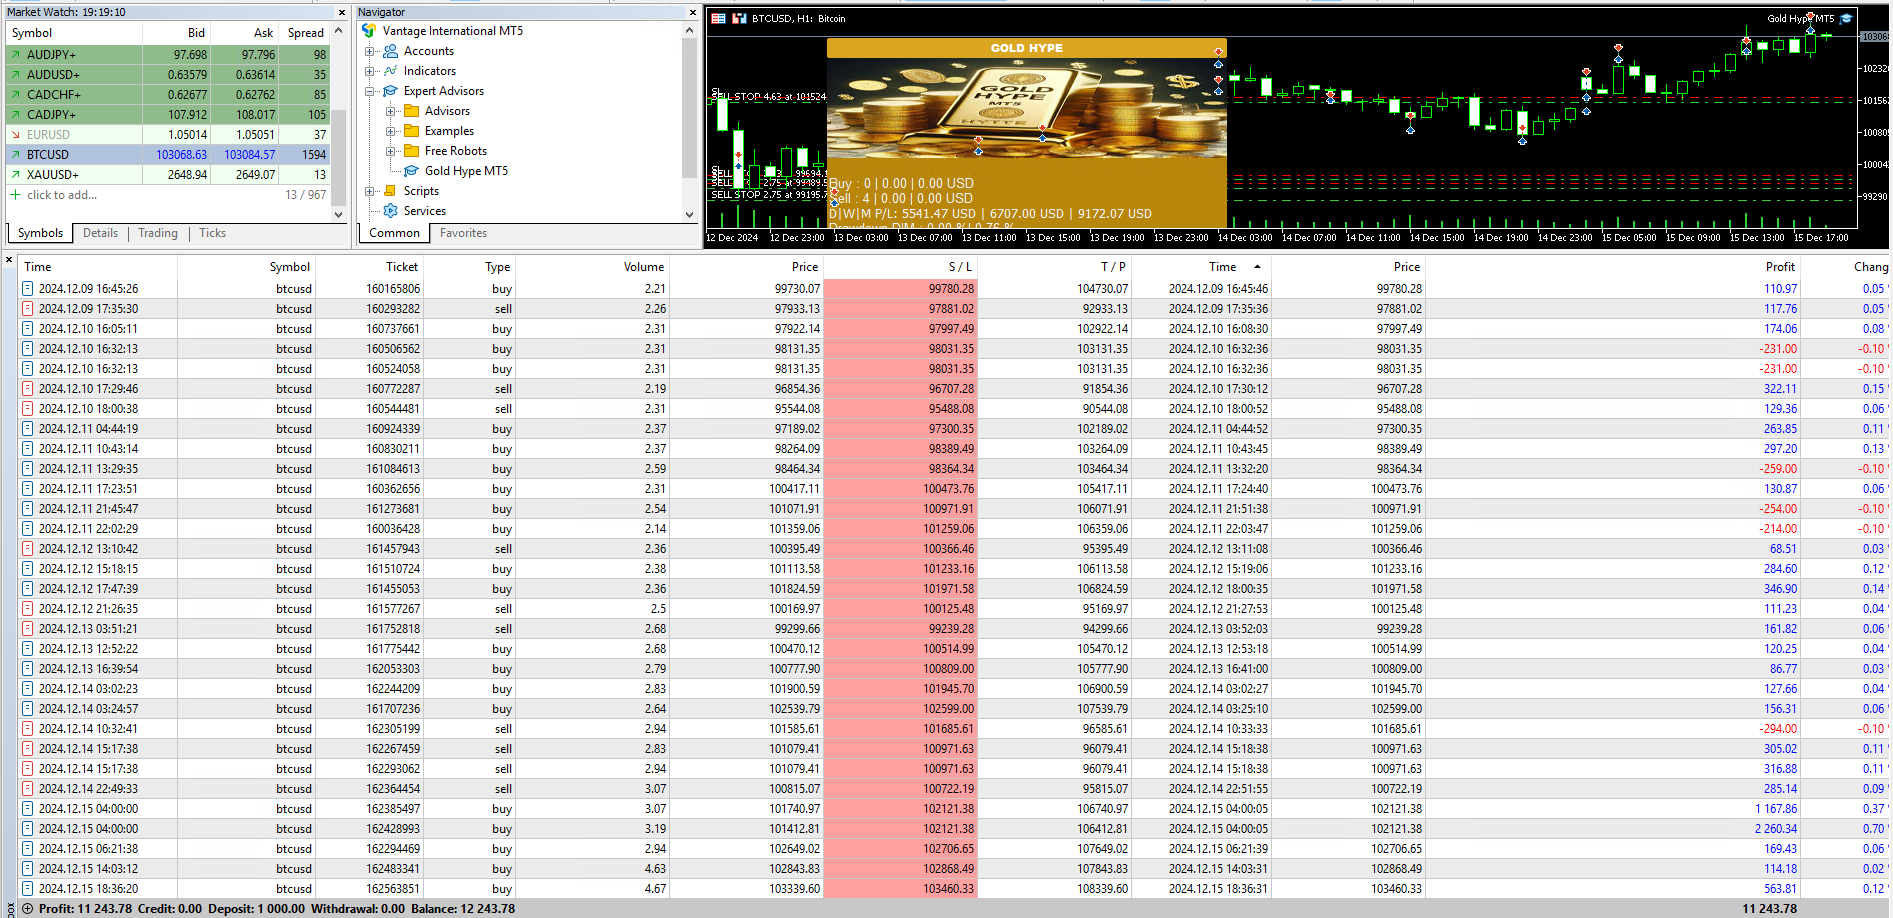Image resolution: width=1893 pixels, height=918 pixels.
Task: Select the CADCHF+ symbol row
Action: click(168, 95)
